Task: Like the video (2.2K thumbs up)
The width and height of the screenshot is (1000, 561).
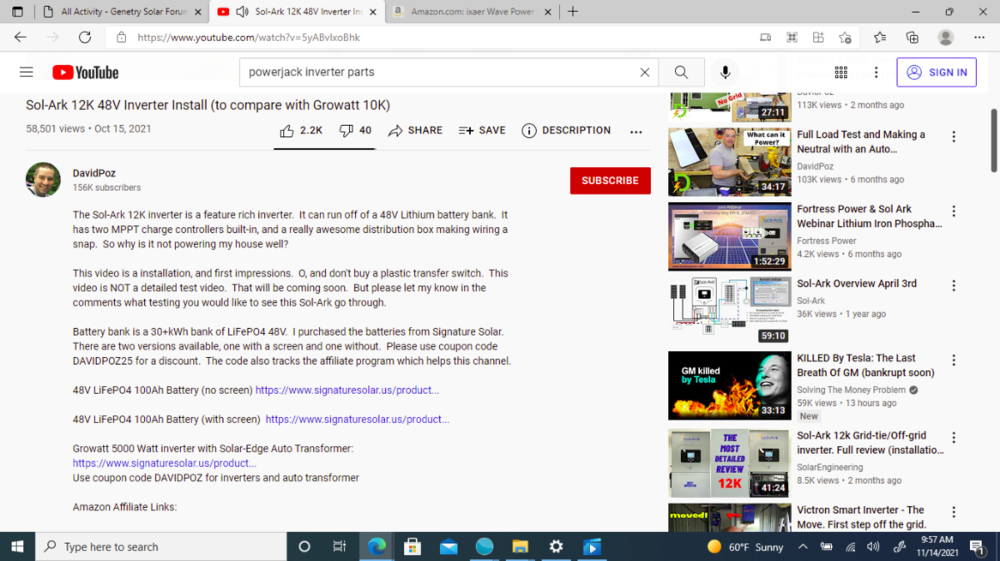Action: point(301,131)
